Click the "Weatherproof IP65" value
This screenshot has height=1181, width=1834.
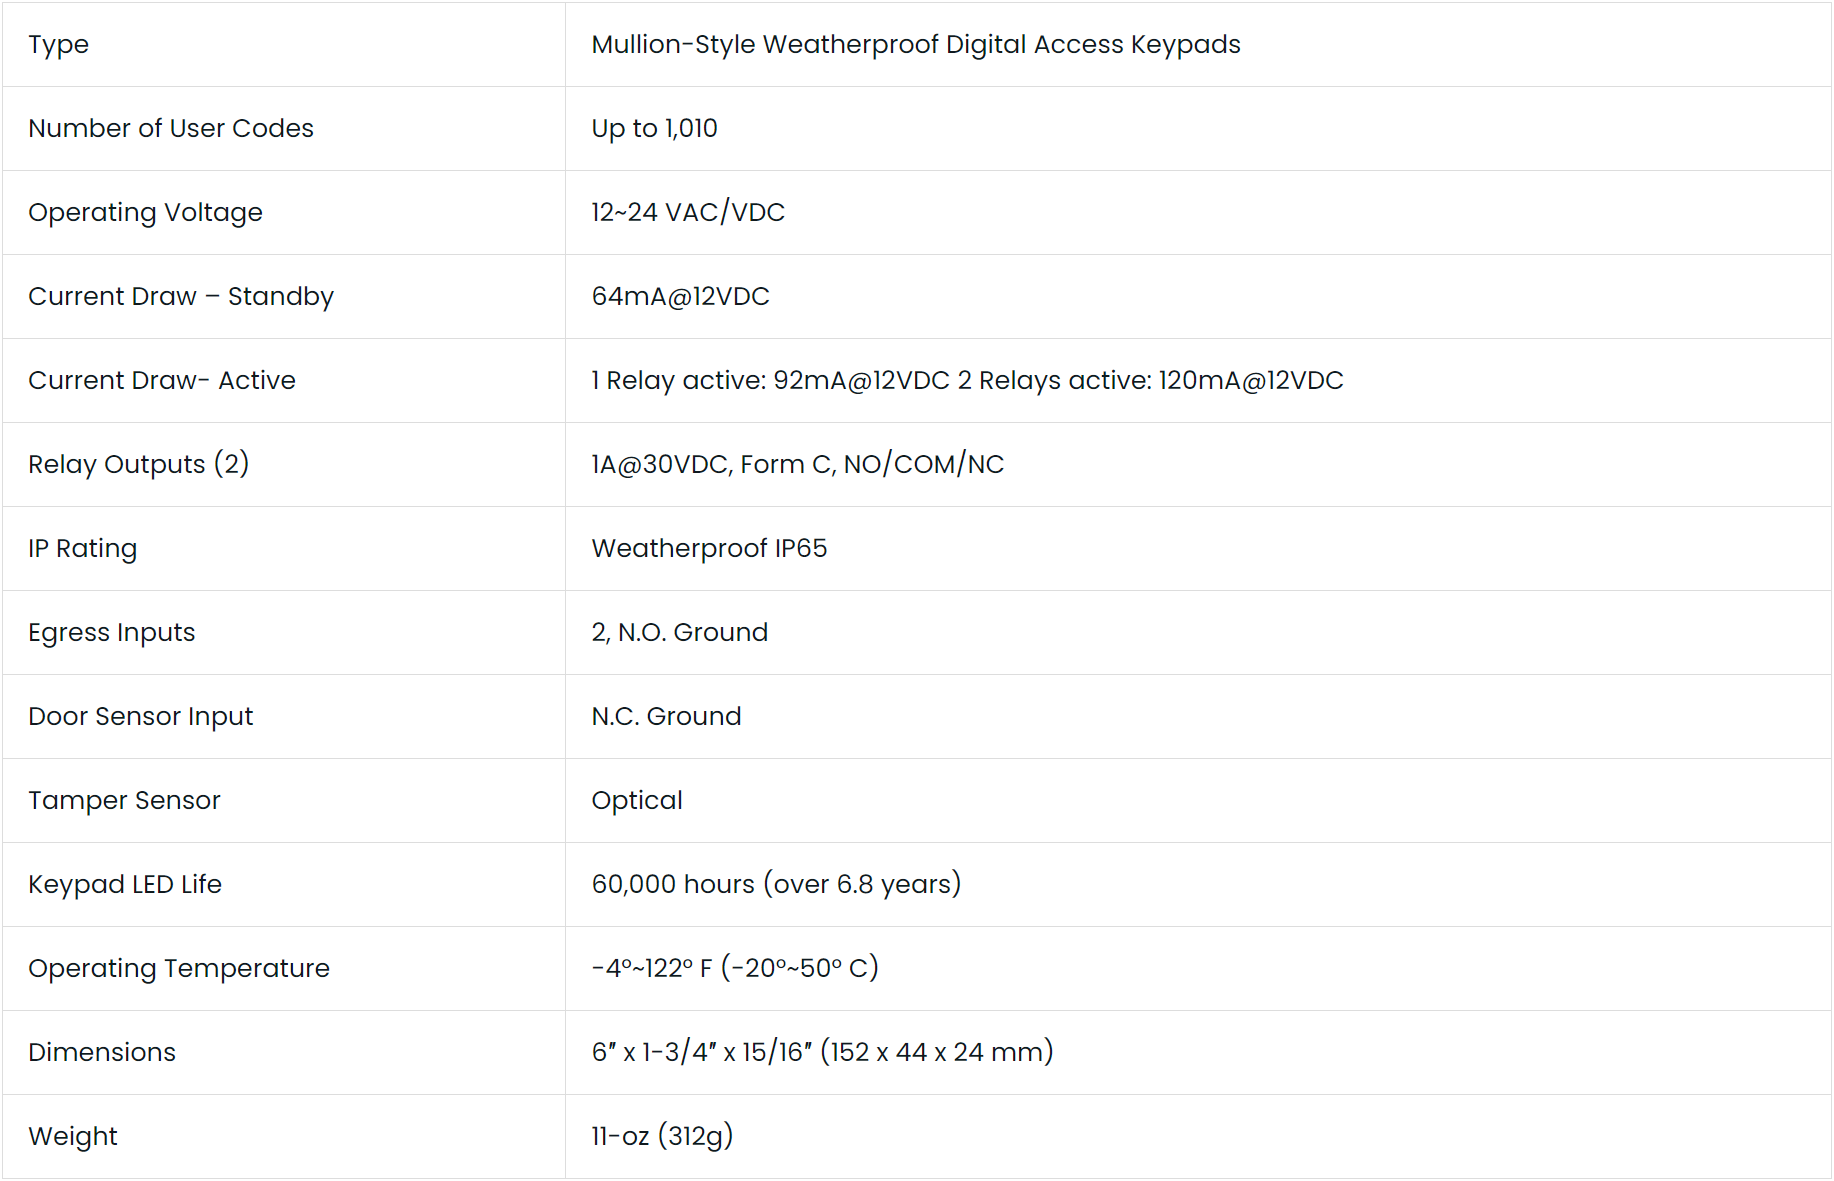[709, 549]
